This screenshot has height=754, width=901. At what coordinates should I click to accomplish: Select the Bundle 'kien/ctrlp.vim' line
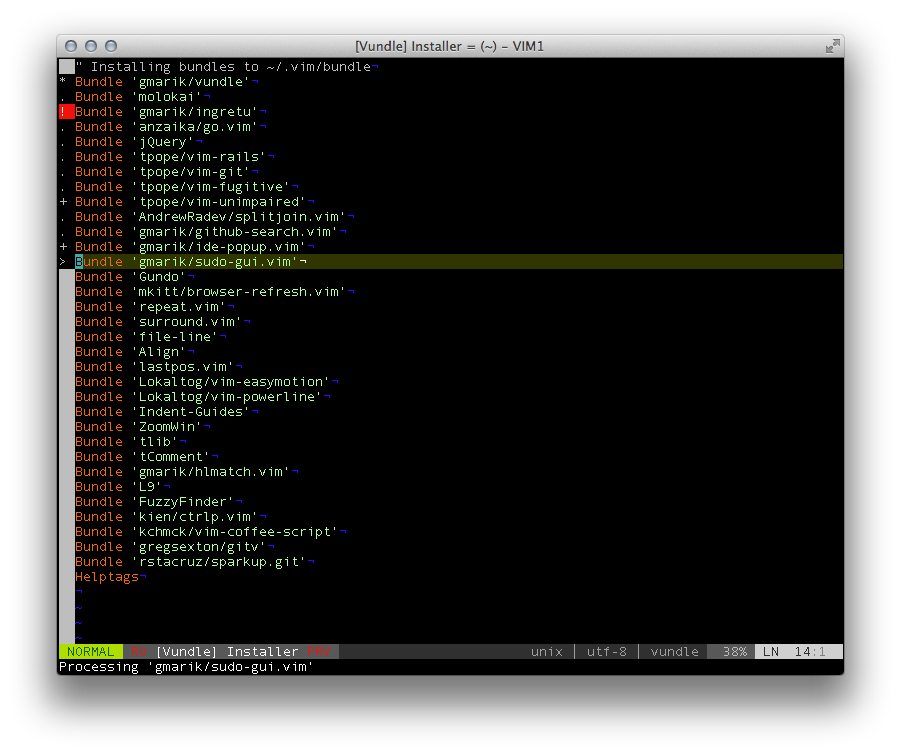[167, 517]
